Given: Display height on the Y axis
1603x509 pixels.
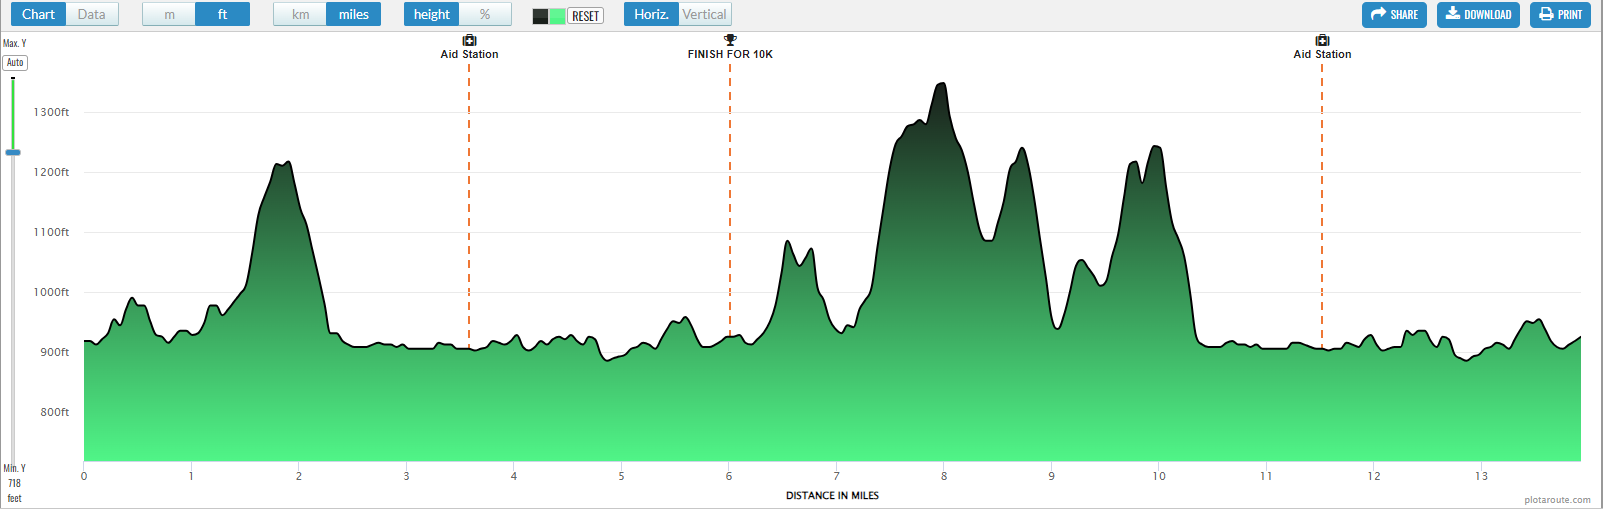Looking at the screenshot, I should pos(431,15).
